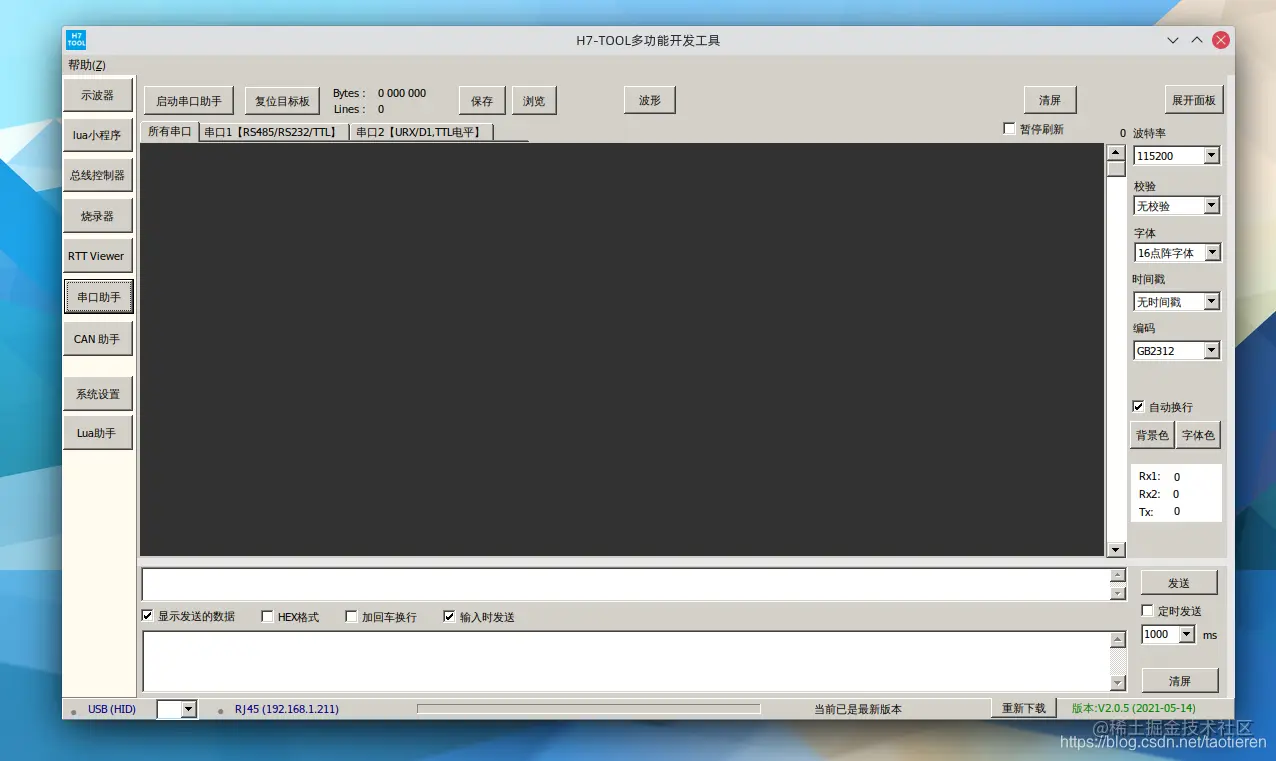Switch to the 所有串口 tab

click(169, 131)
